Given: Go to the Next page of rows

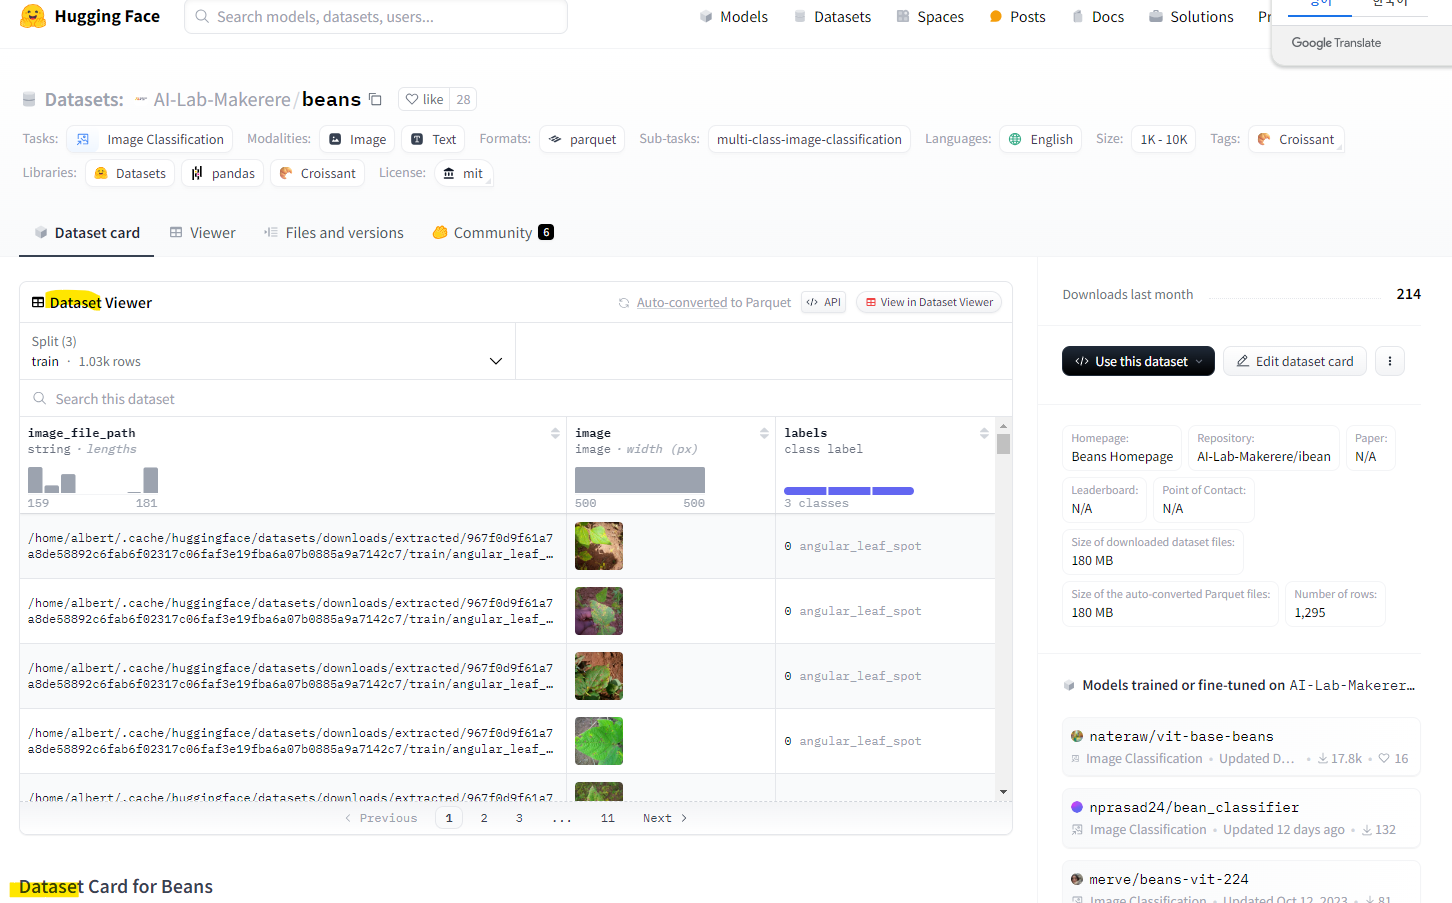Looking at the screenshot, I should pyautogui.click(x=665, y=818).
